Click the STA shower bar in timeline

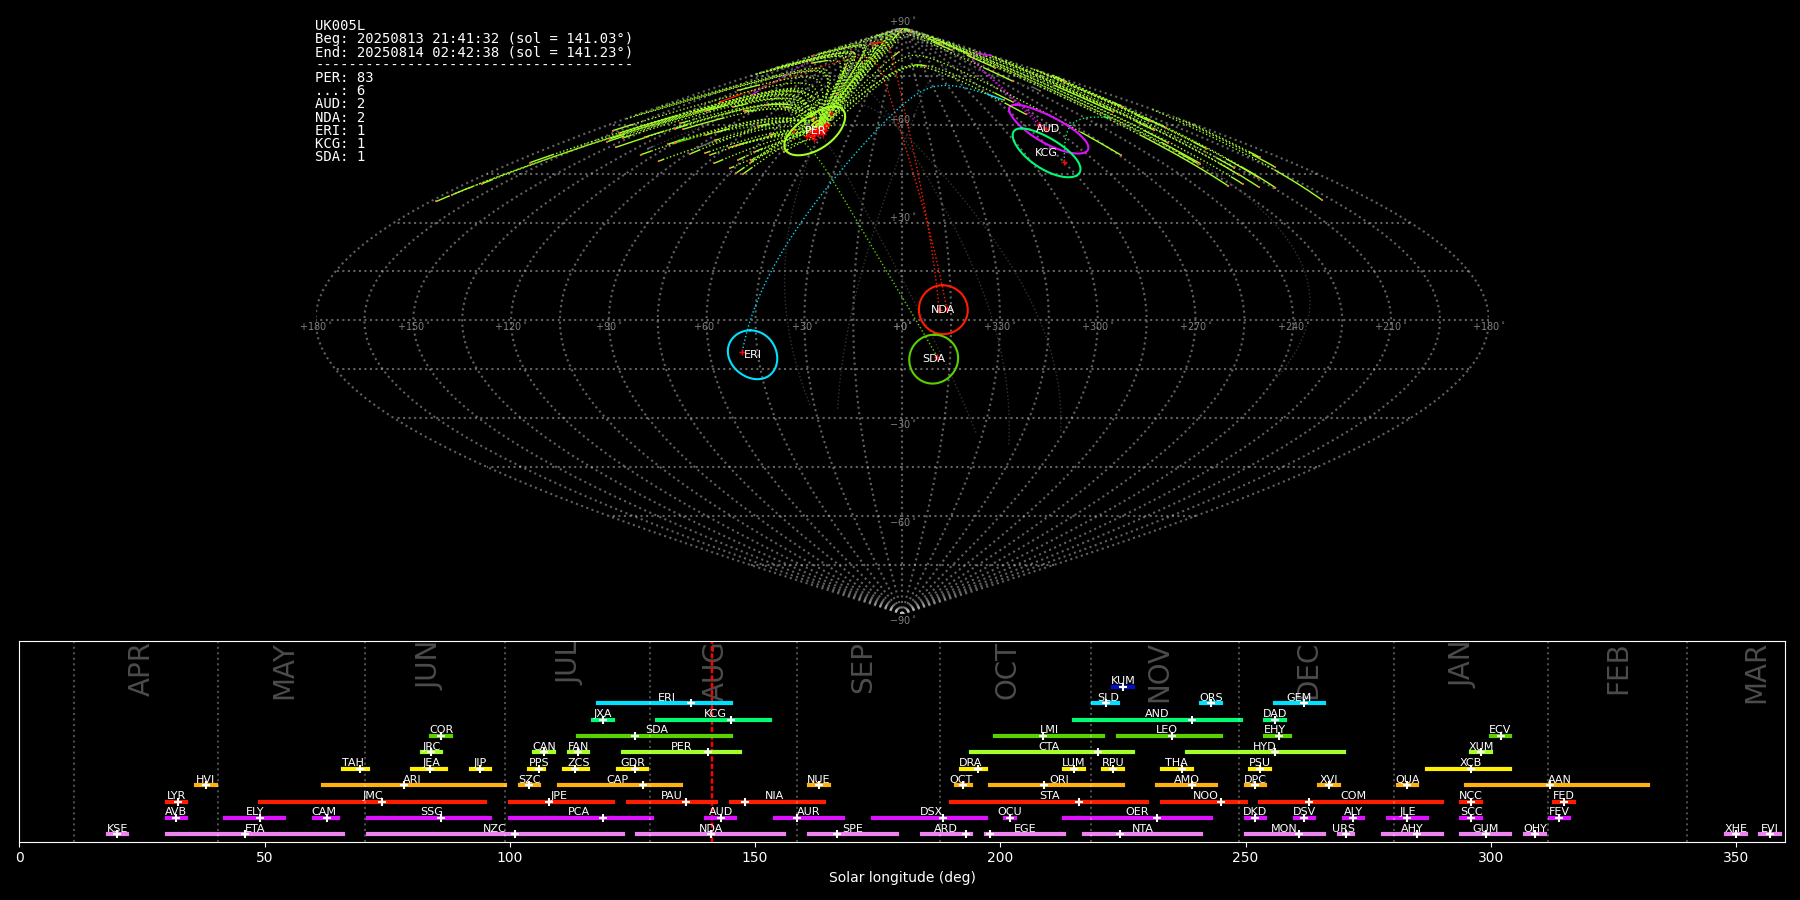click(1049, 801)
